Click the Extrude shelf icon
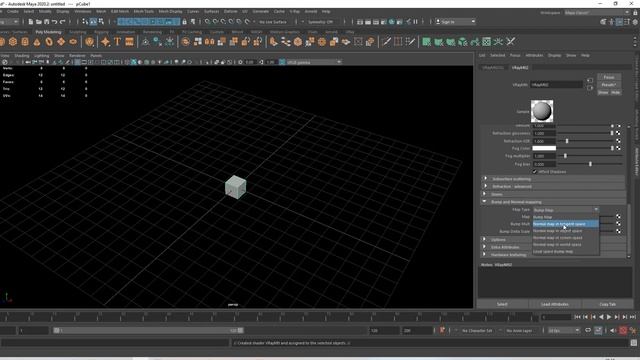This screenshot has width=640, height=360. [273, 42]
